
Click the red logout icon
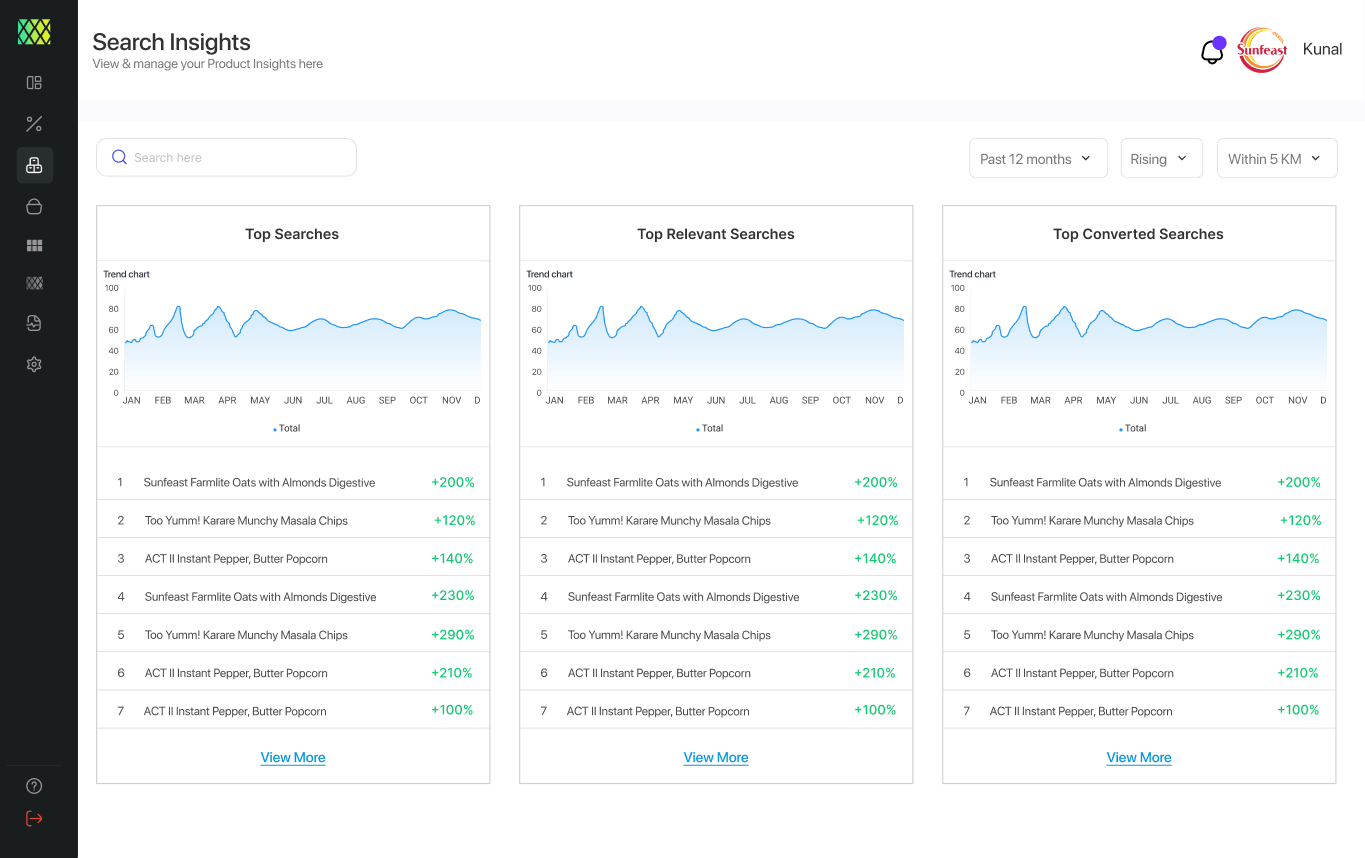click(x=34, y=819)
